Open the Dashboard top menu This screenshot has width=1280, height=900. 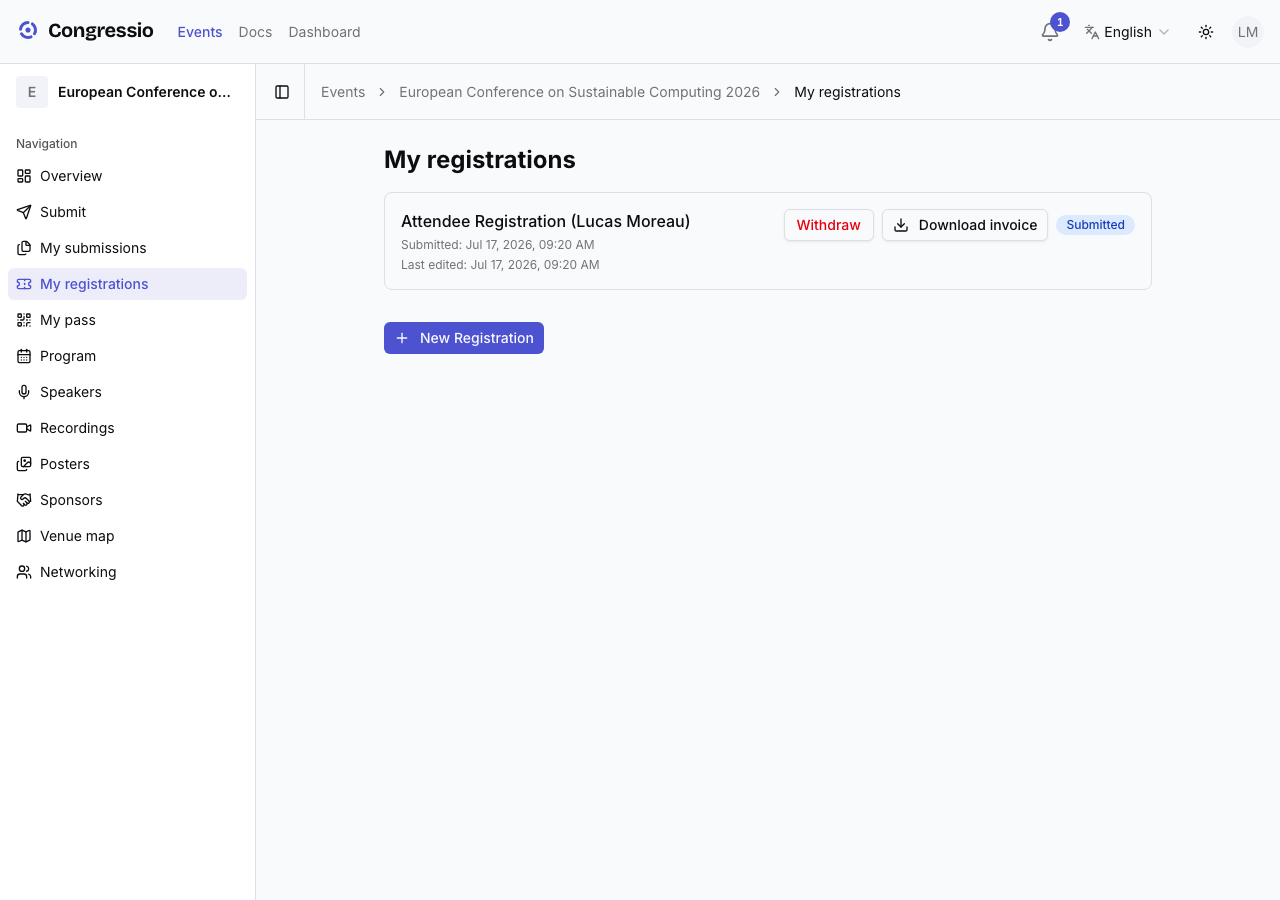[x=324, y=32]
